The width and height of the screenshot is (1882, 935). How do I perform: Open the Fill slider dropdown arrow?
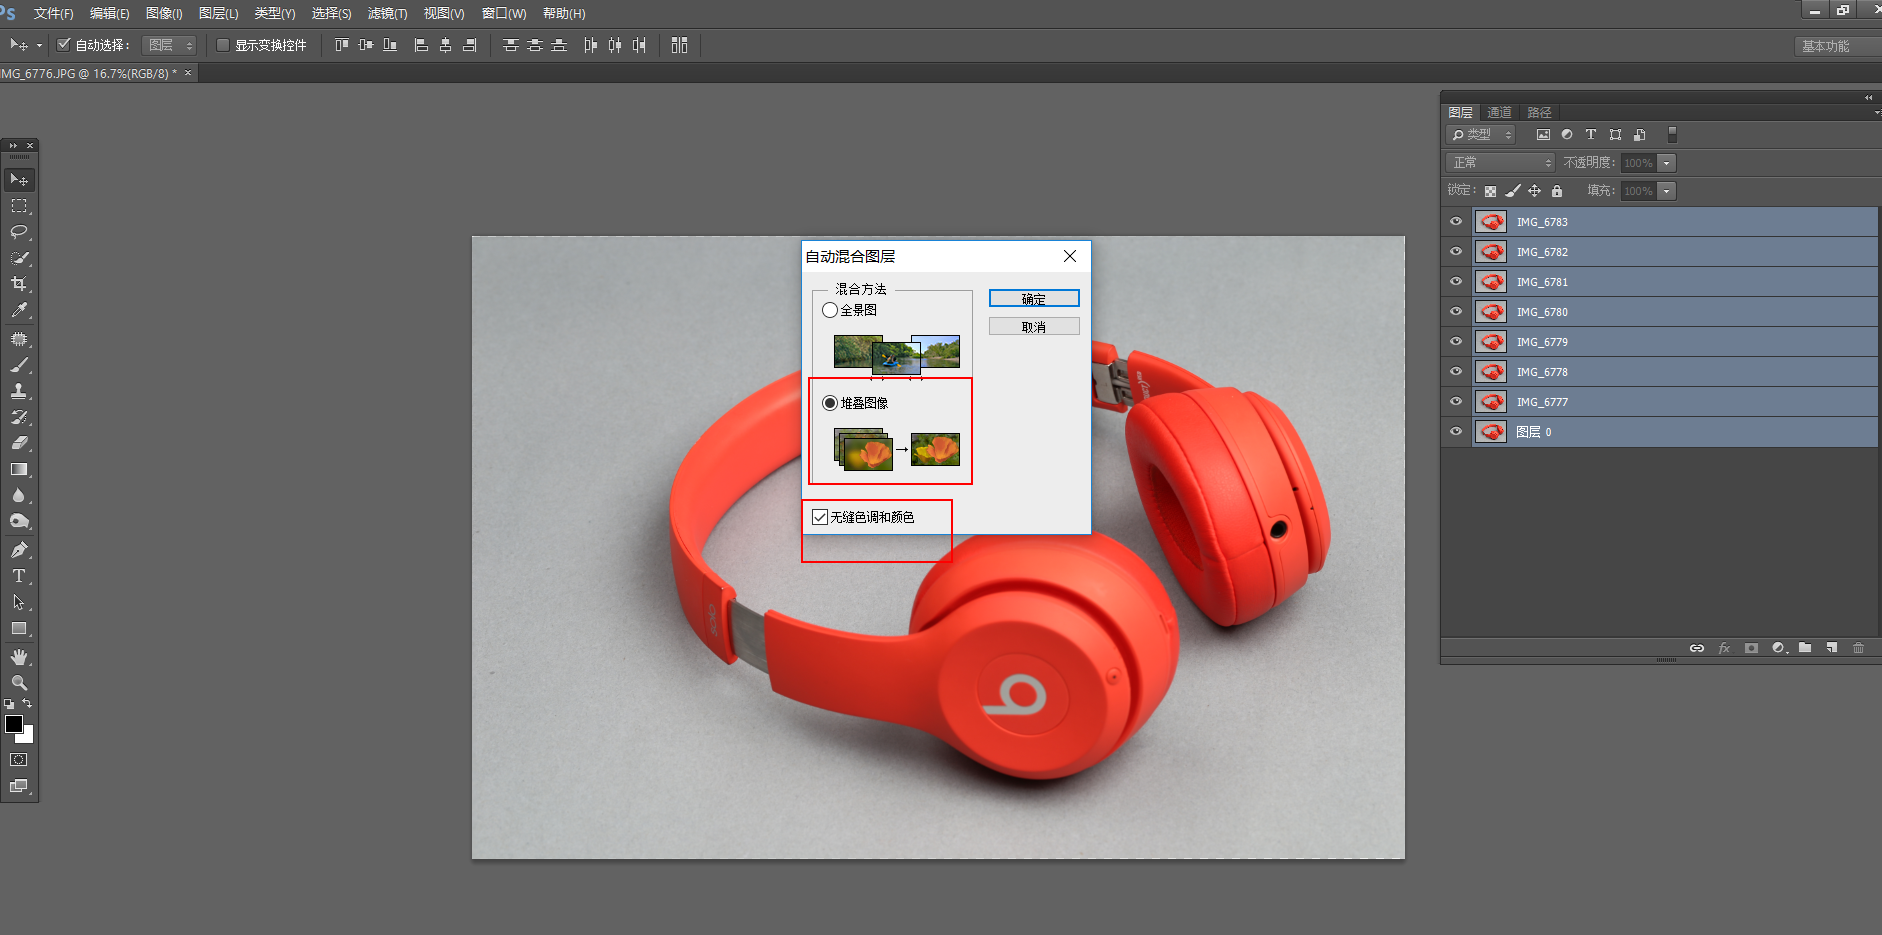[x=1667, y=191]
